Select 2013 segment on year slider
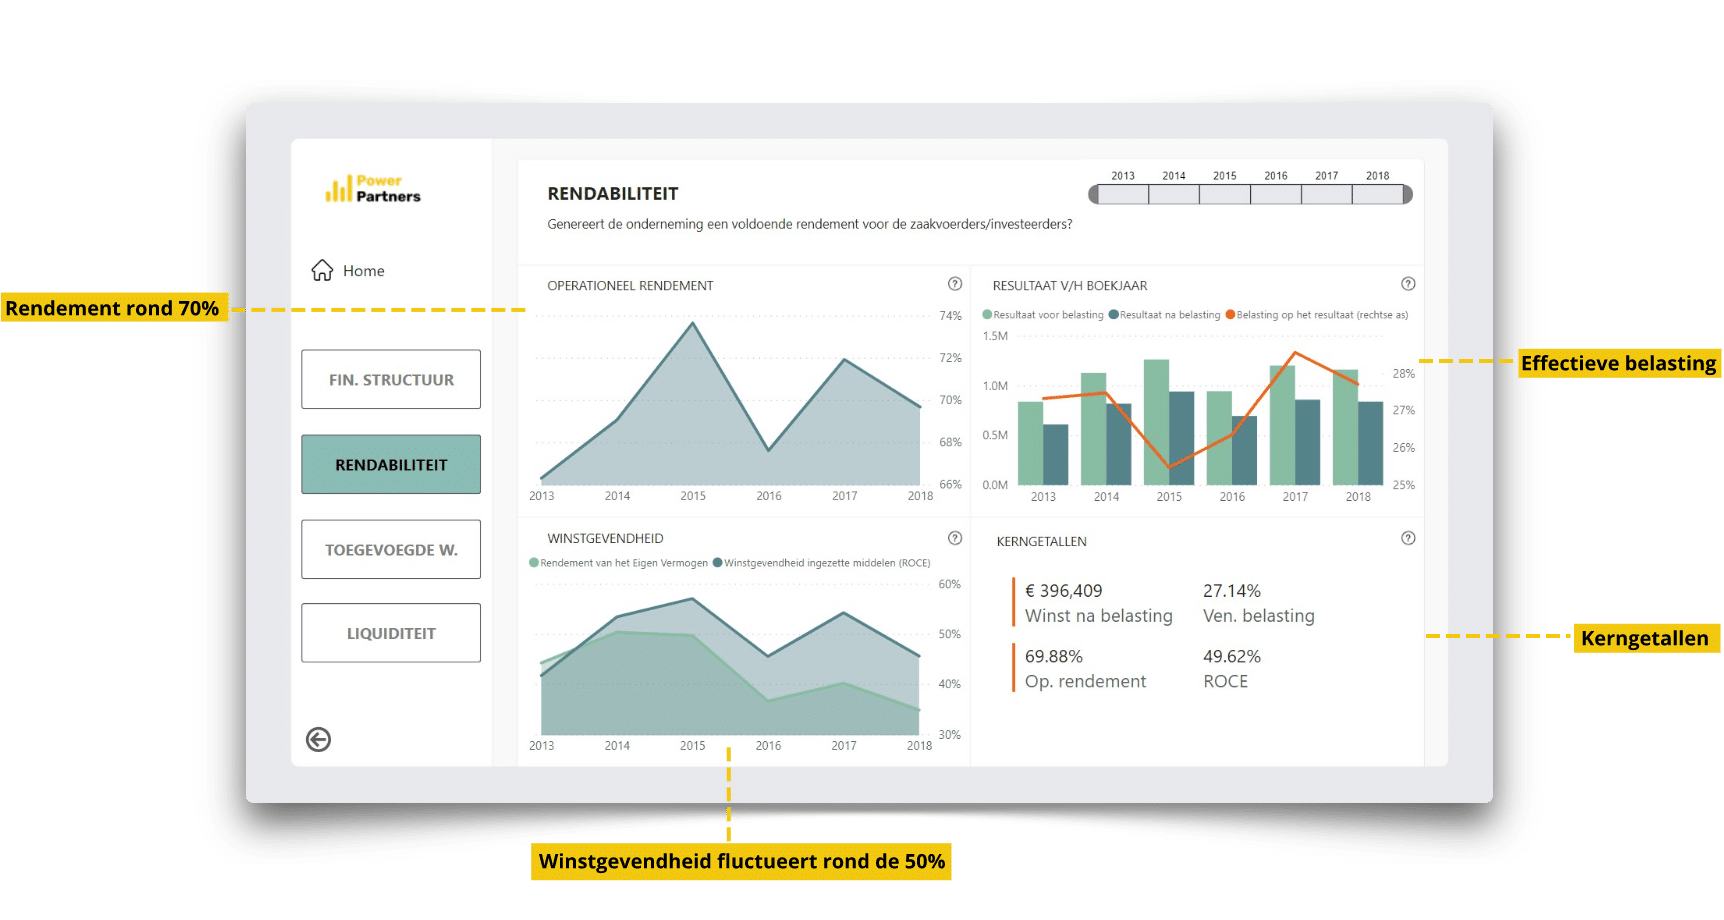This screenshot has height=920, width=1724. click(x=1123, y=195)
